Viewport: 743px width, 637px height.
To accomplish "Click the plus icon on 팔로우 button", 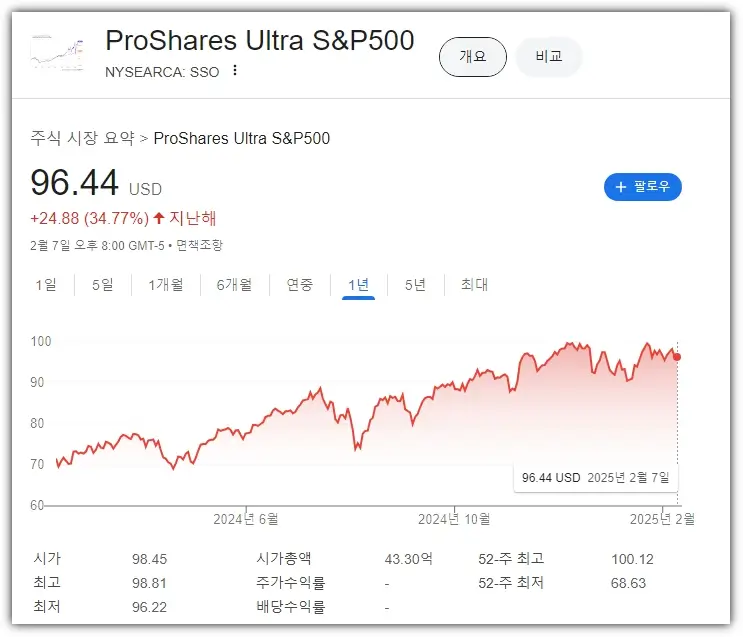I will pos(620,187).
